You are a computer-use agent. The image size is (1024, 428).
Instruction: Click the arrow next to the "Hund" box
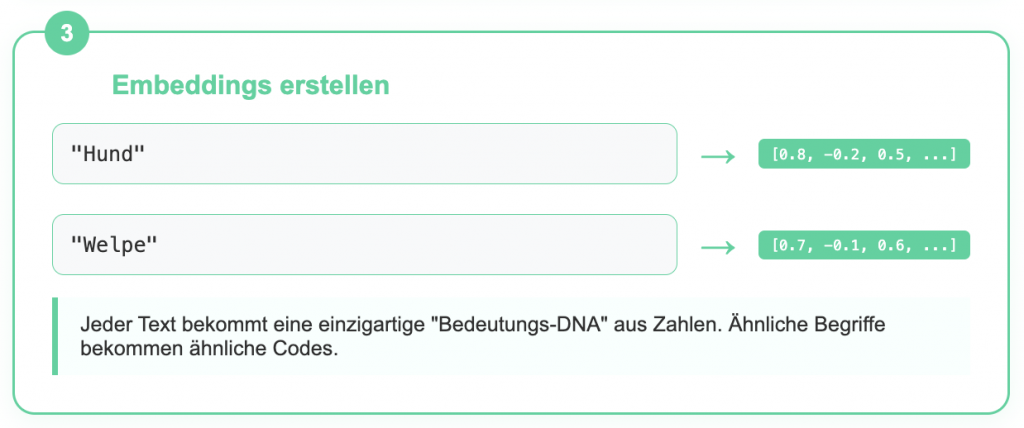pyautogui.click(x=717, y=156)
